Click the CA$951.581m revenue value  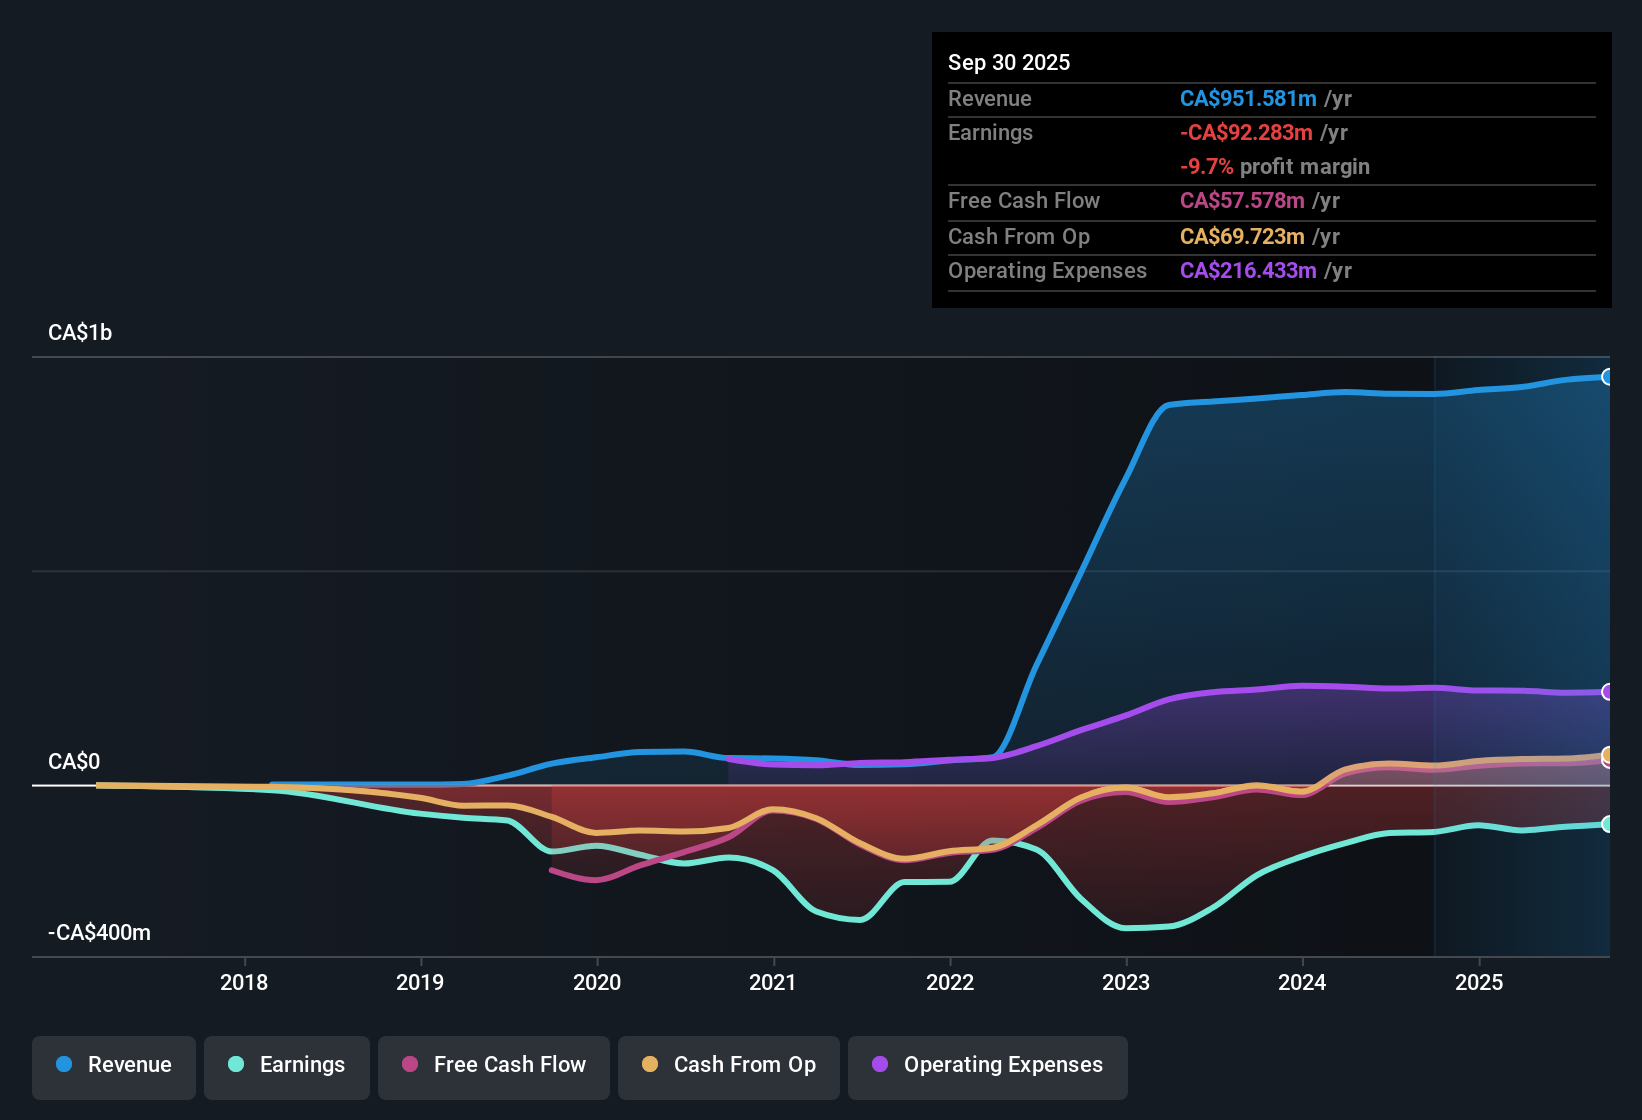pos(1248,98)
